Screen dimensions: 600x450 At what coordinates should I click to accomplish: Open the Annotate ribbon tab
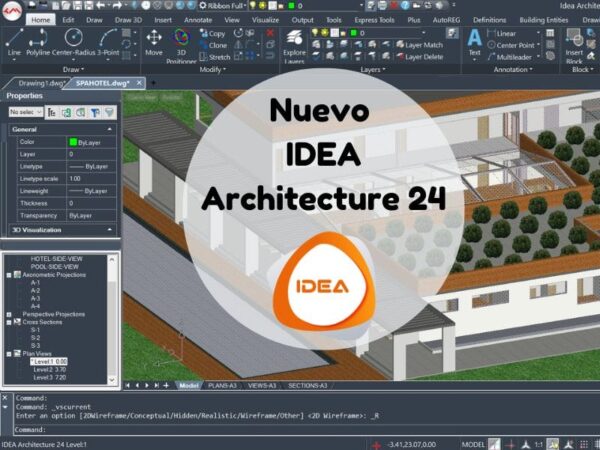click(x=198, y=20)
